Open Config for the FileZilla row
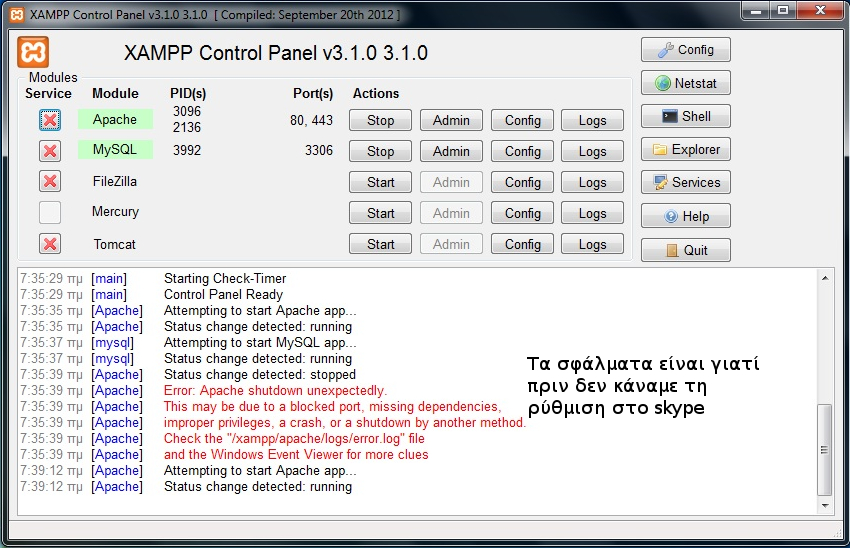Viewport: 850px width, 548px height. coord(523,182)
